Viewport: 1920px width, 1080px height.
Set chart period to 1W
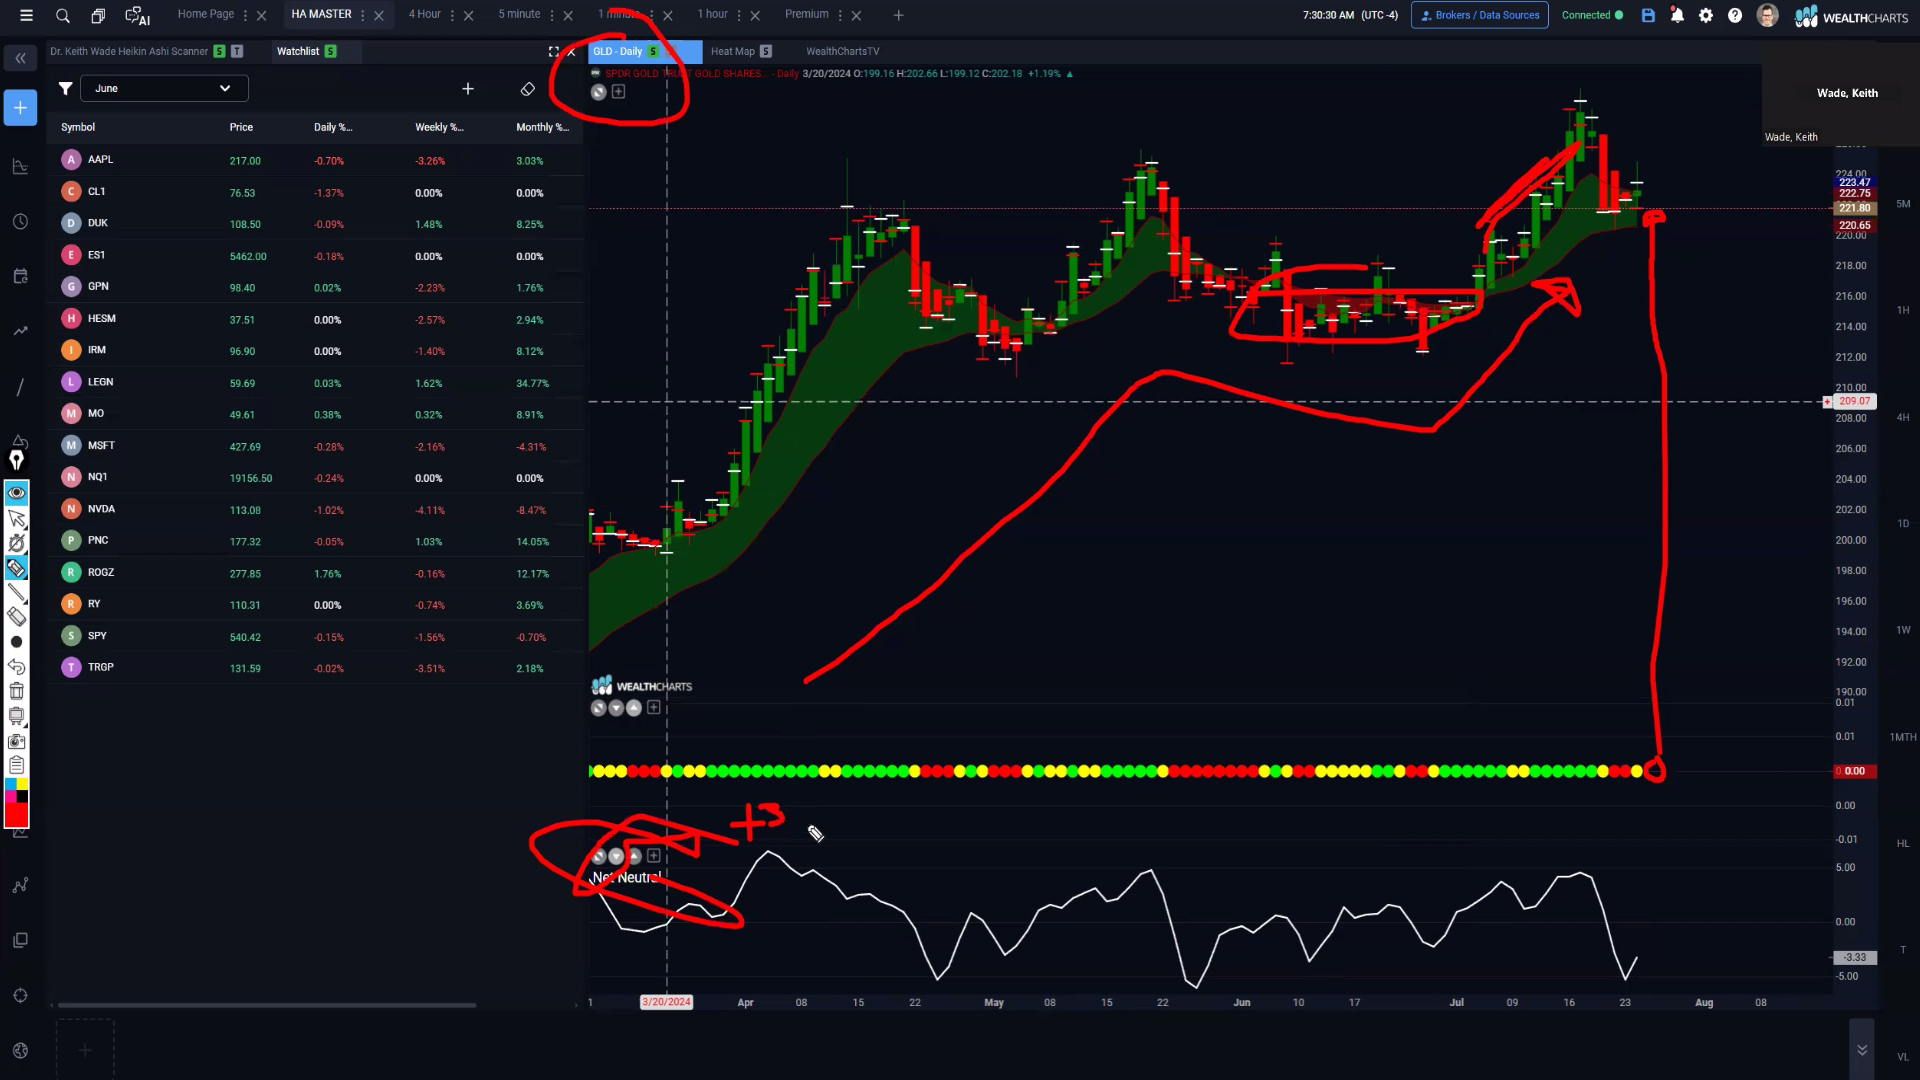click(1903, 630)
